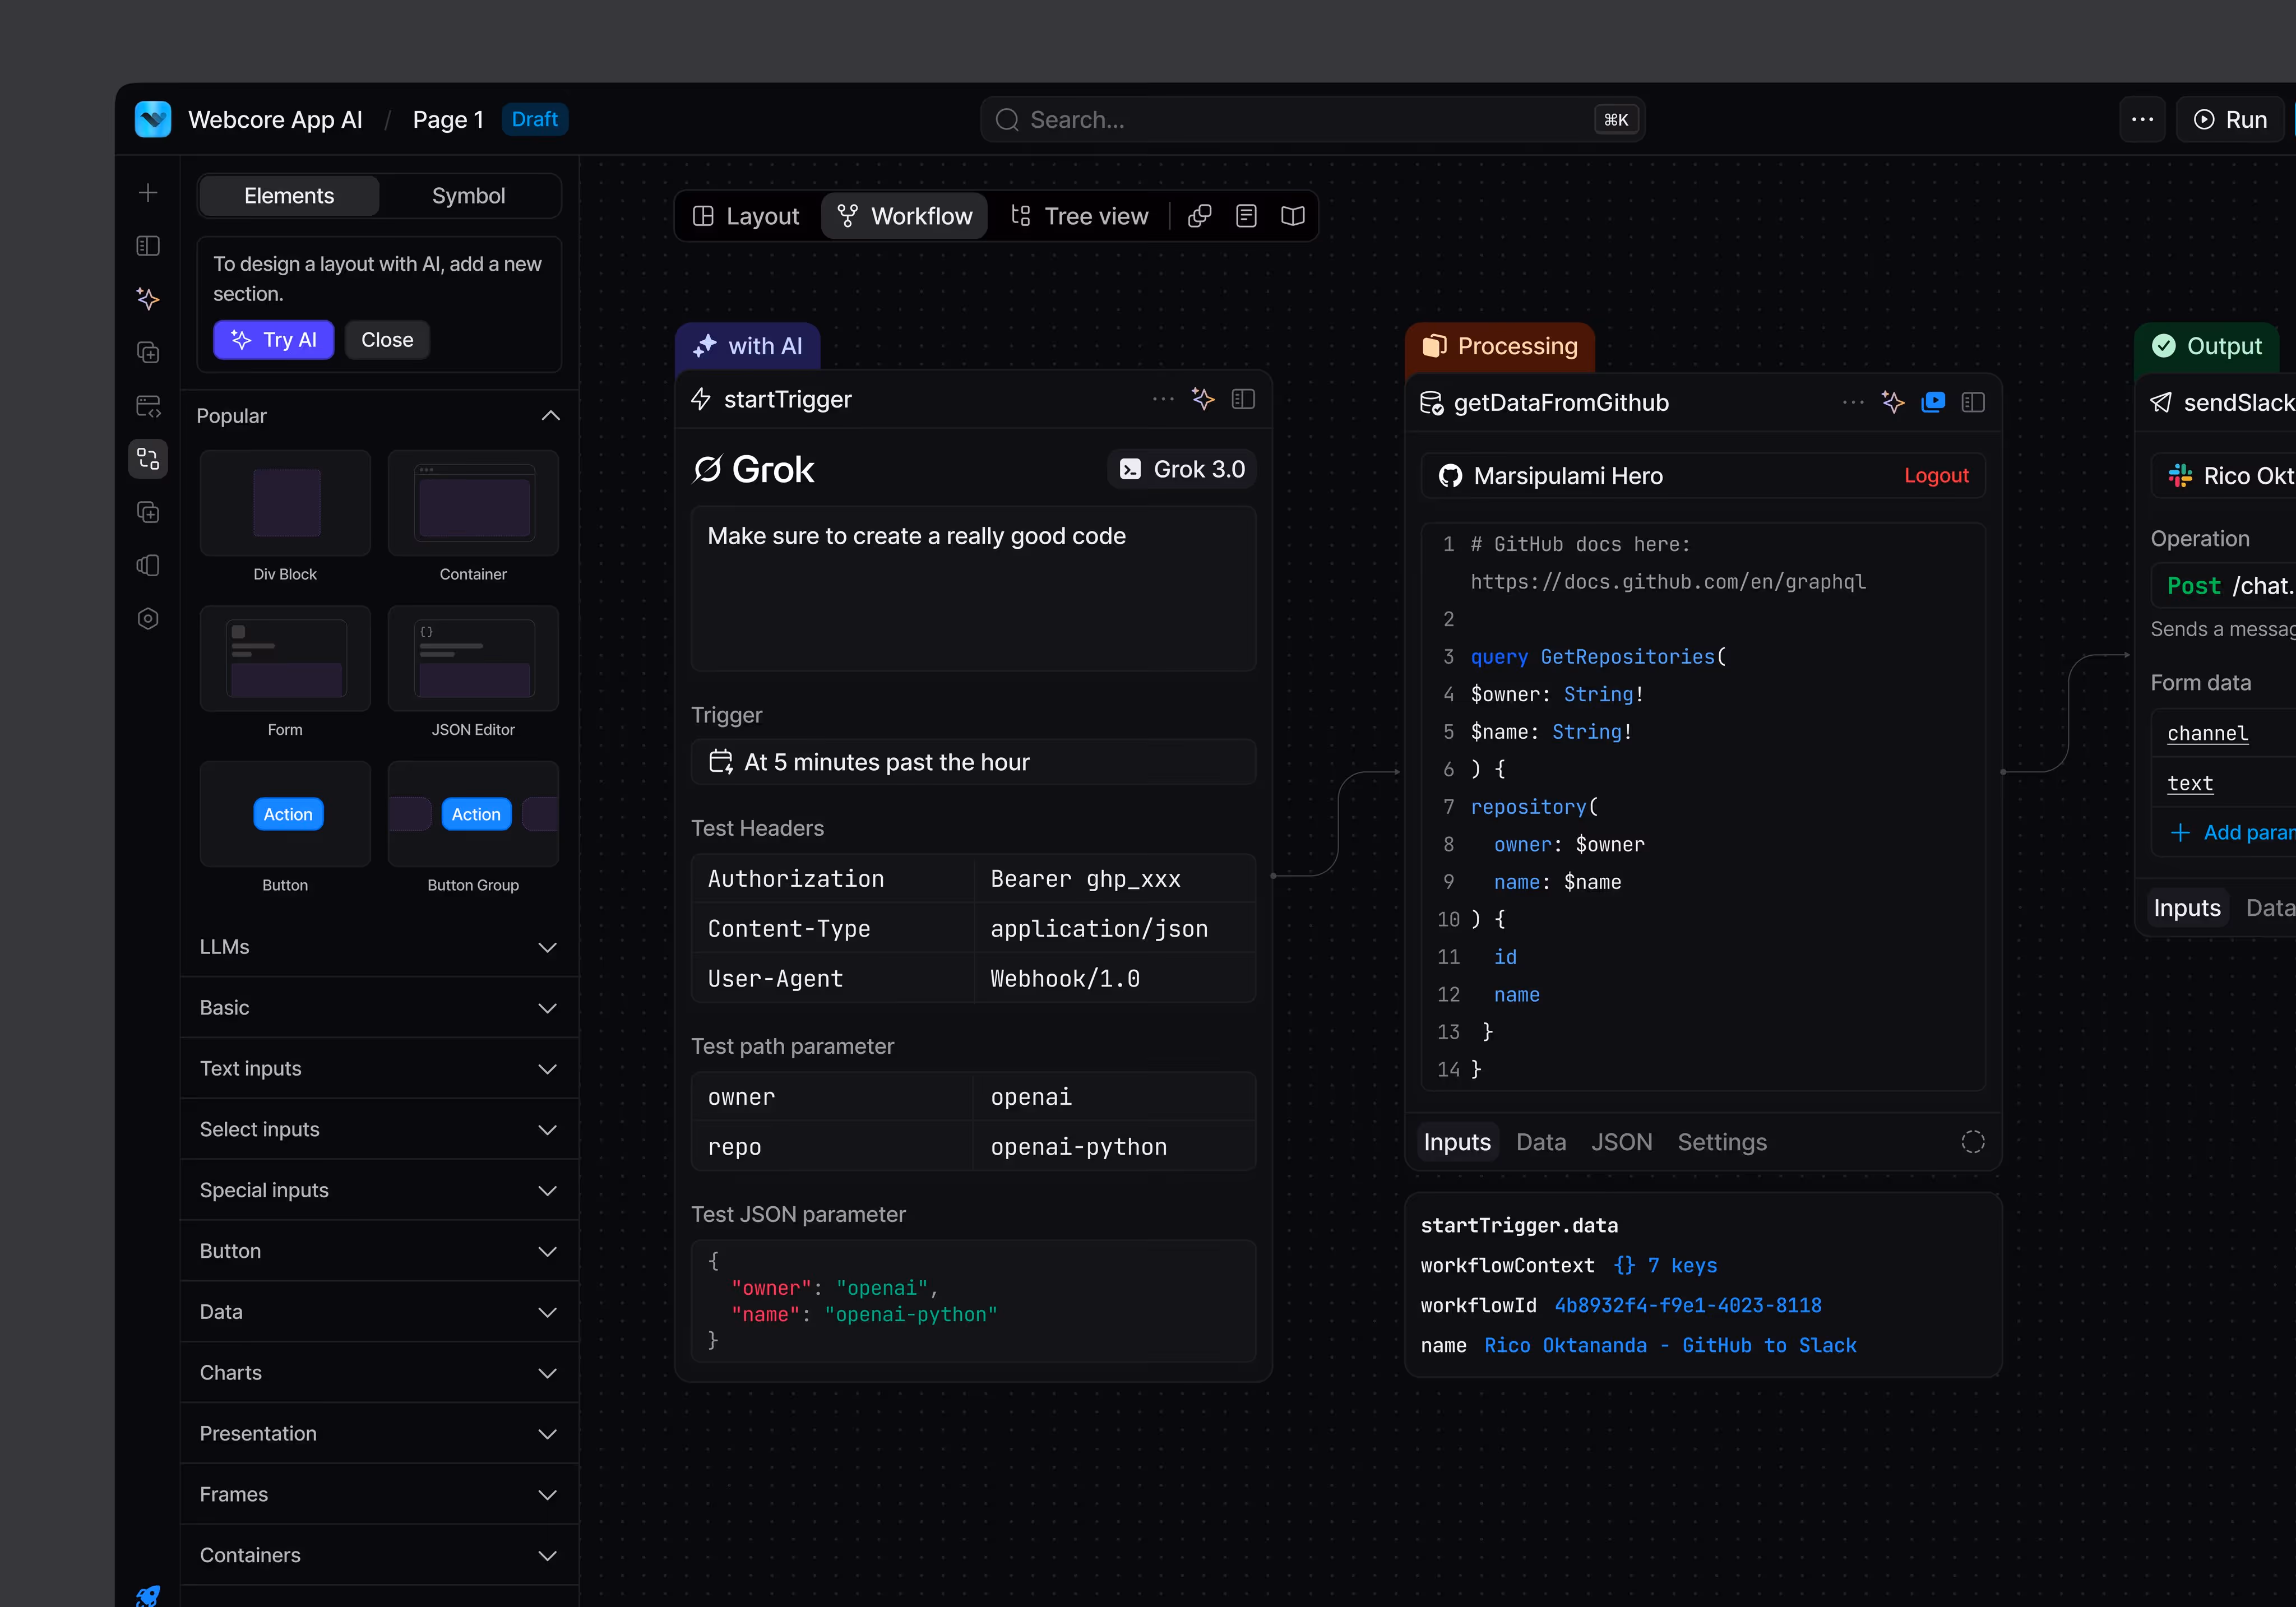The image size is (2296, 1607).
Task: Toggle startTrigger side panel icon
Action: (1243, 399)
